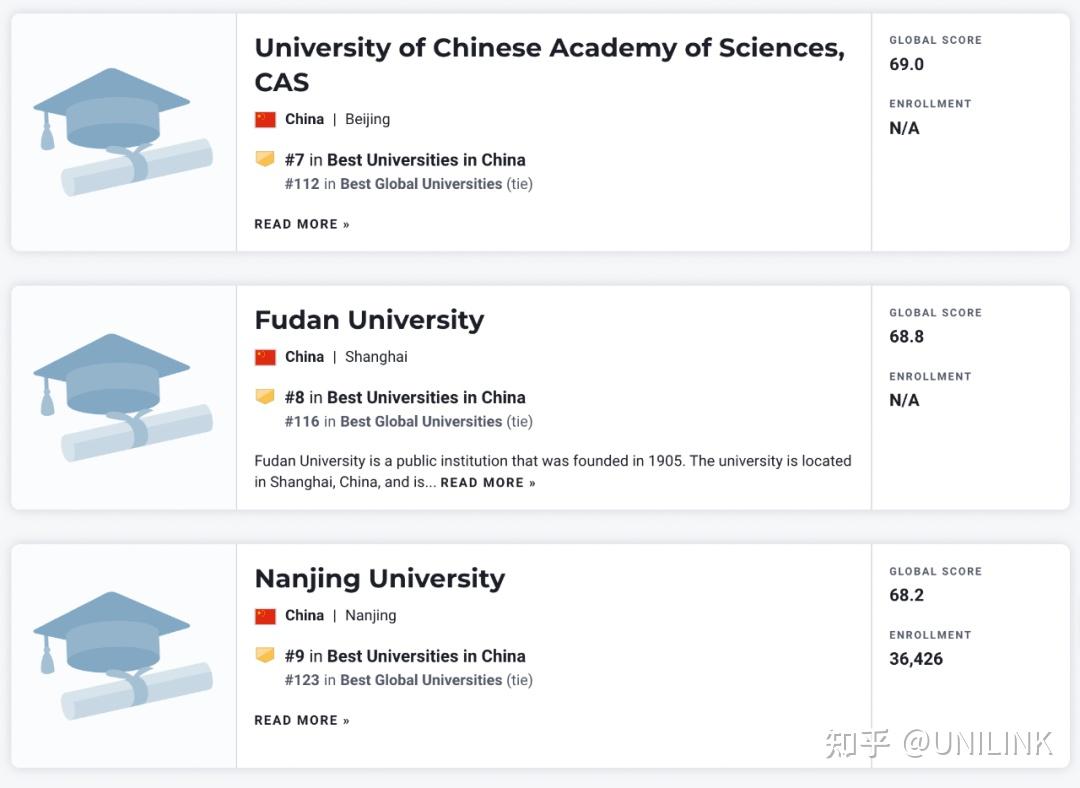Click the graduation cap icon for CAS
This screenshot has height=788, width=1080.
pos(123,132)
